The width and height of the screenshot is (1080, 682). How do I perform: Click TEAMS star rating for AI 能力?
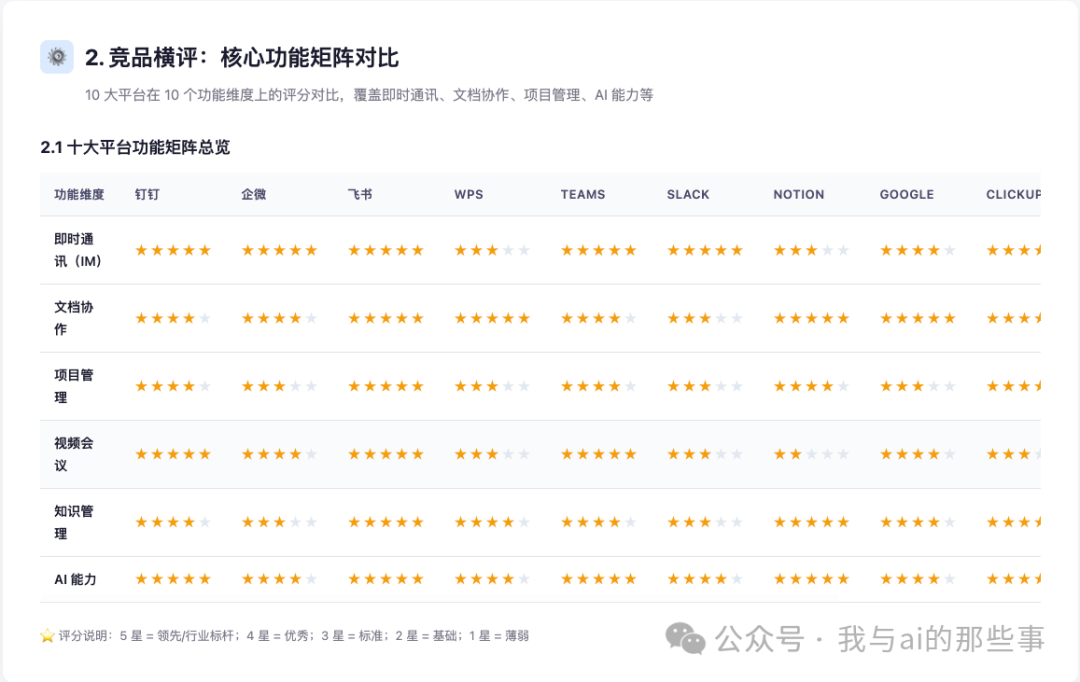tap(599, 579)
